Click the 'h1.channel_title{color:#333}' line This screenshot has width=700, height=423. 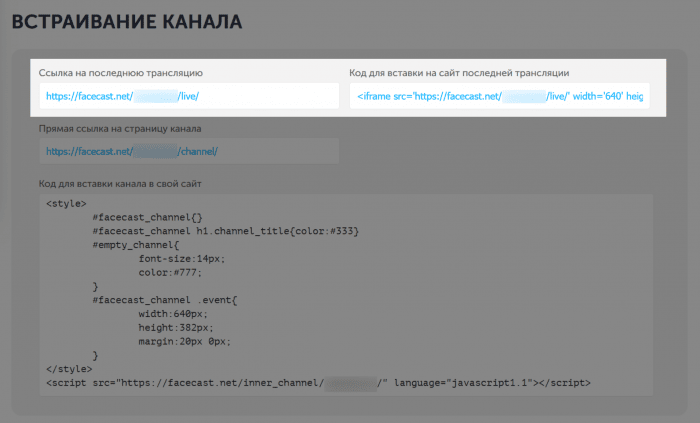[x=225, y=231]
